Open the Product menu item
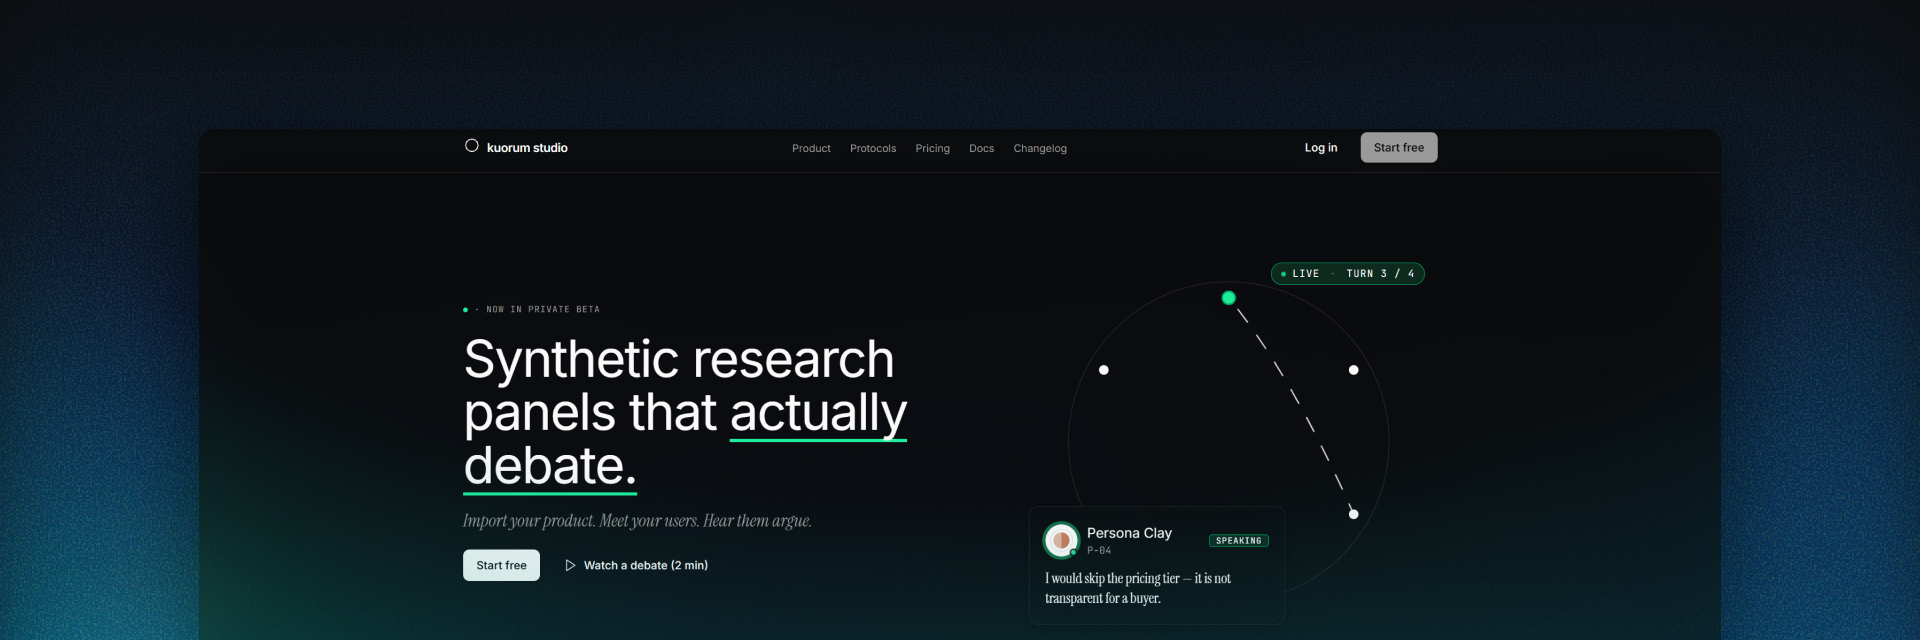Image resolution: width=1920 pixels, height=640 pixels. click(811, 148)
